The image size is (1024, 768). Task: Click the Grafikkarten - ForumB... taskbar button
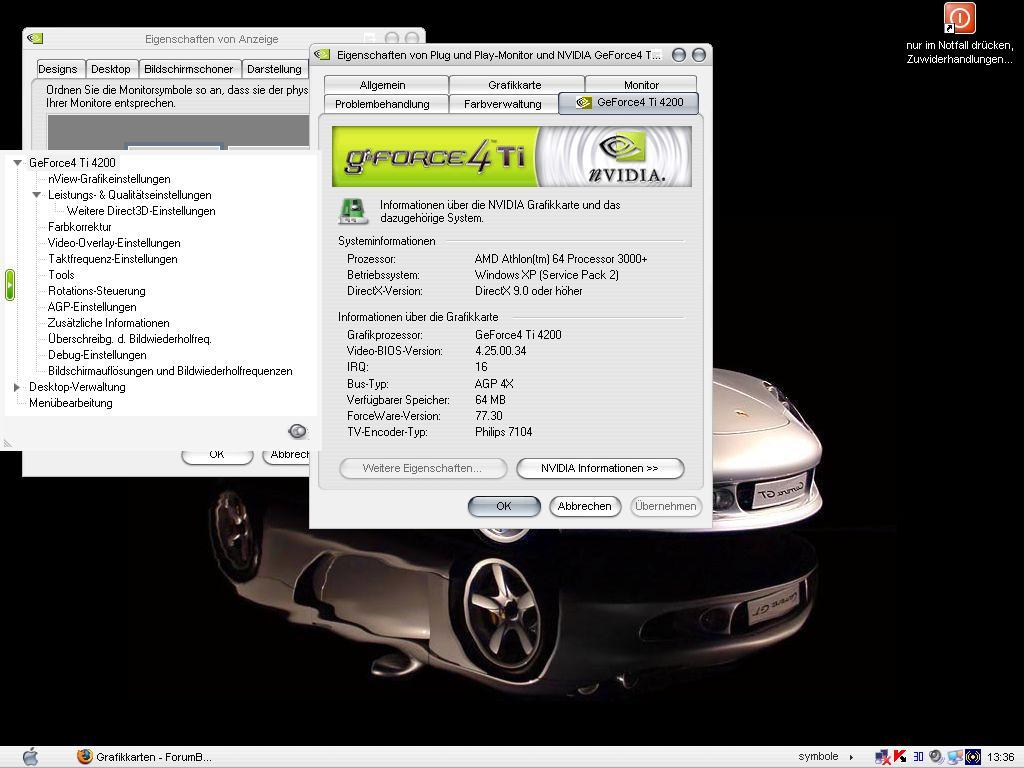tap(144, 757)
